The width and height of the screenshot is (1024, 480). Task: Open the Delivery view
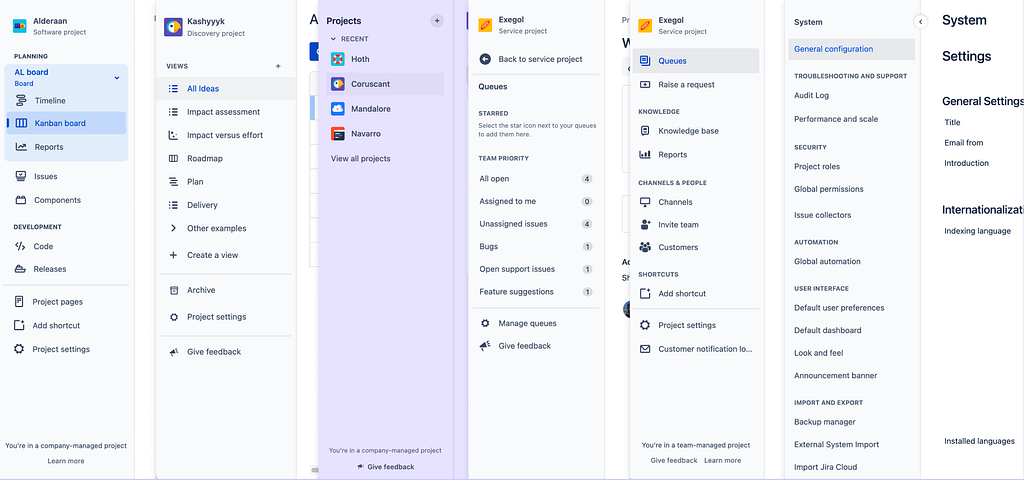(202, 204)
